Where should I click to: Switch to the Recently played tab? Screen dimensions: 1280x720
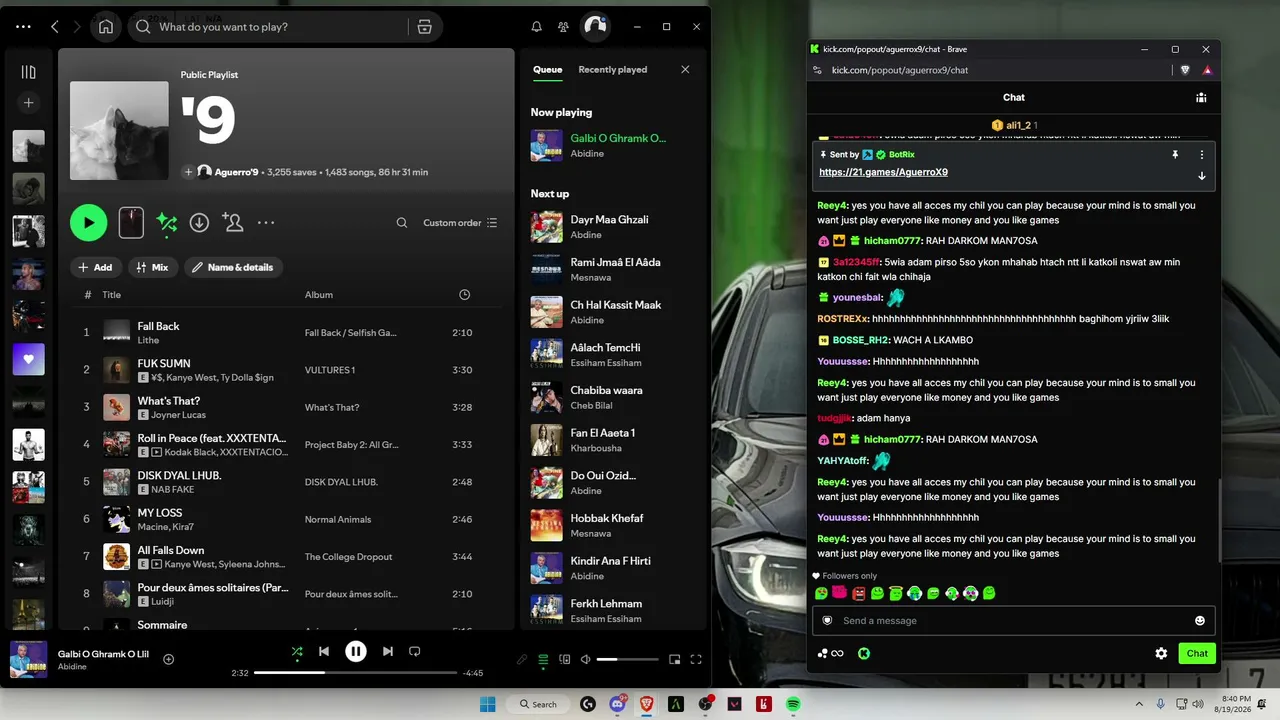pos(613,70)
